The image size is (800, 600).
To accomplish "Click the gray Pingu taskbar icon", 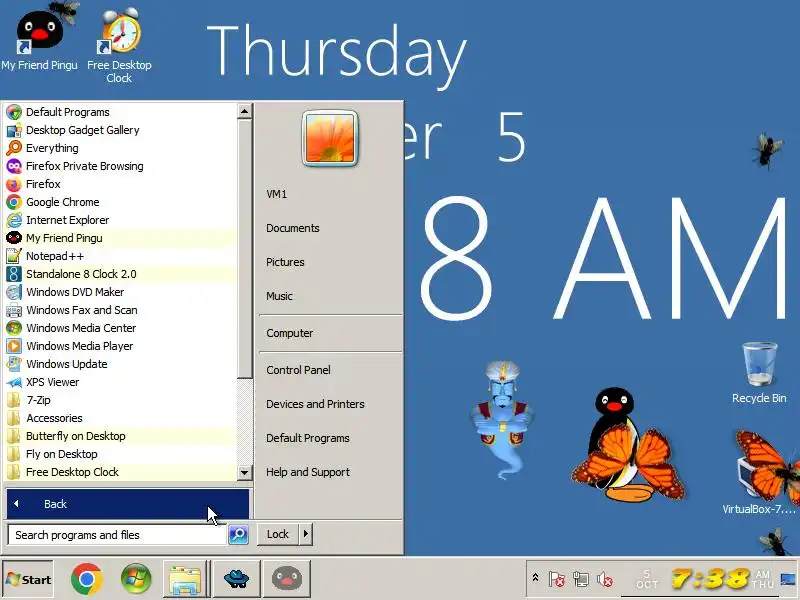I will [x=287, y=579].
